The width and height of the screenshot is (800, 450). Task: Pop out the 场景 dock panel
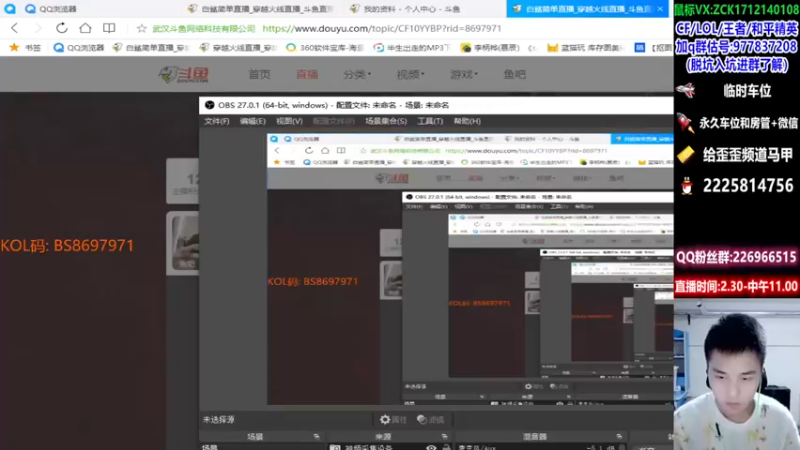[x=316, y=437]
